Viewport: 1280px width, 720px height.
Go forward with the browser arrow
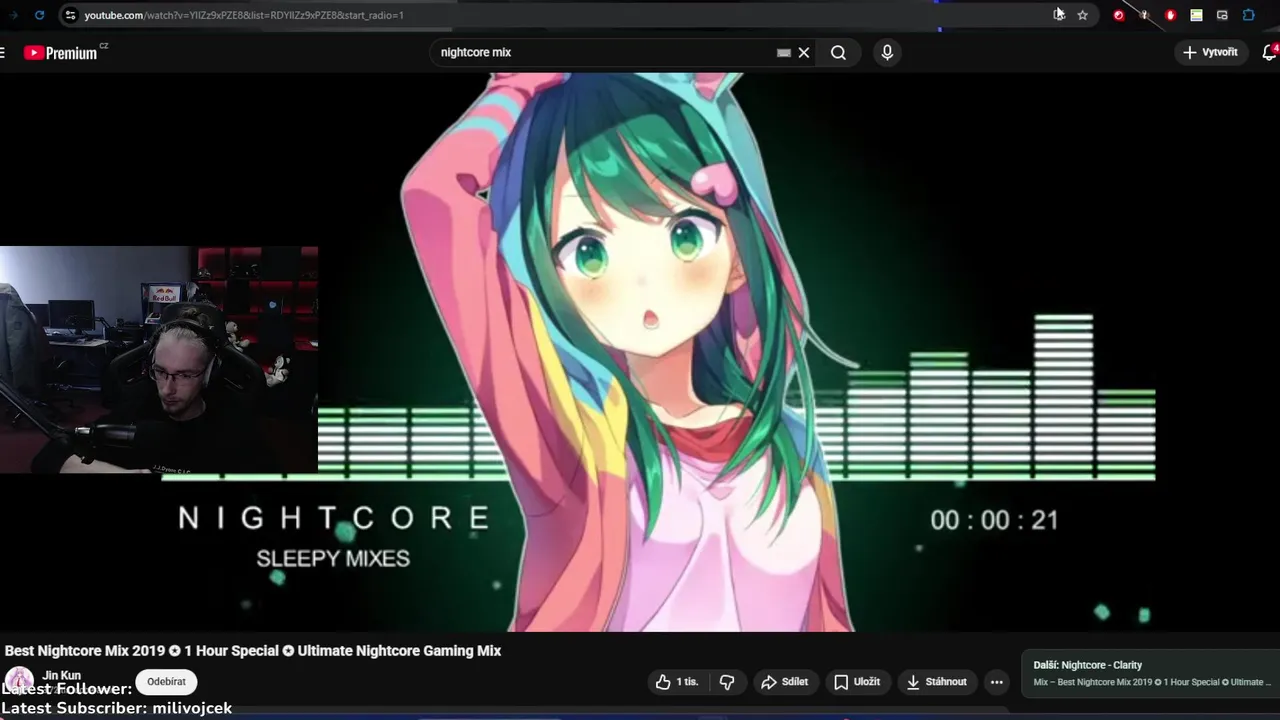pos(13,15)
